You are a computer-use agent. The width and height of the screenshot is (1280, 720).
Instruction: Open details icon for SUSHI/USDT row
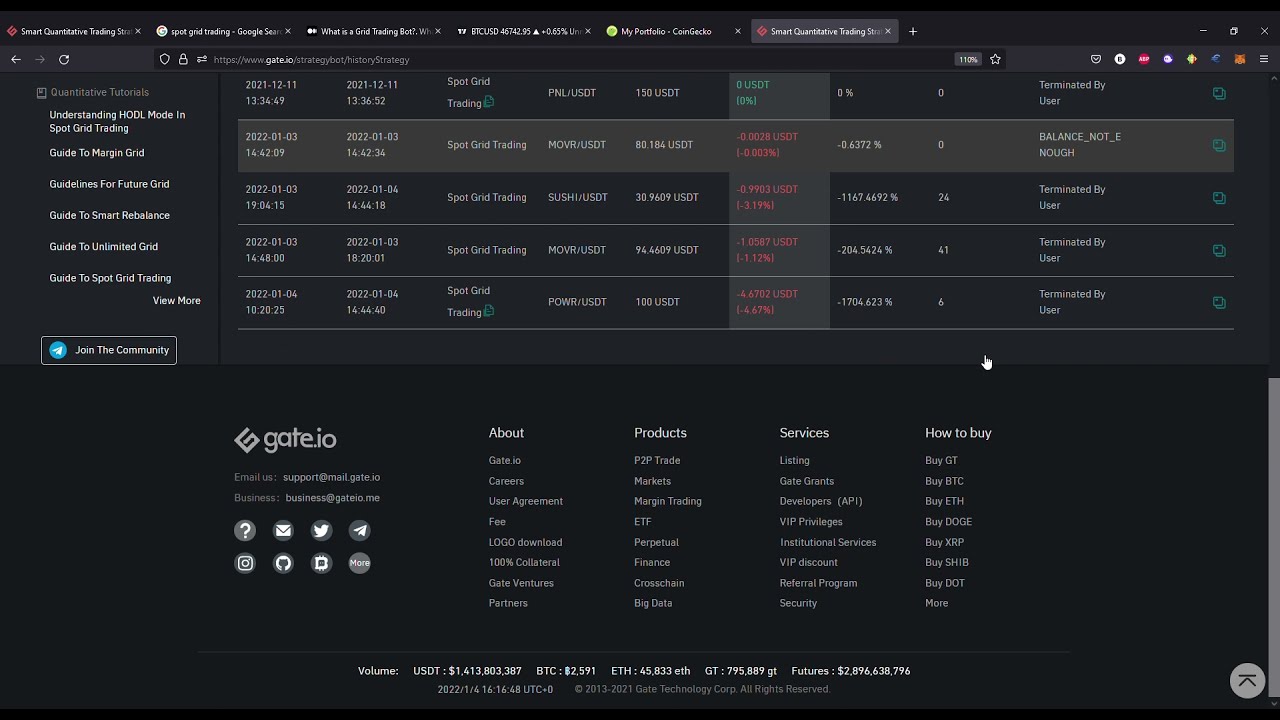[x=1219, y=198]
